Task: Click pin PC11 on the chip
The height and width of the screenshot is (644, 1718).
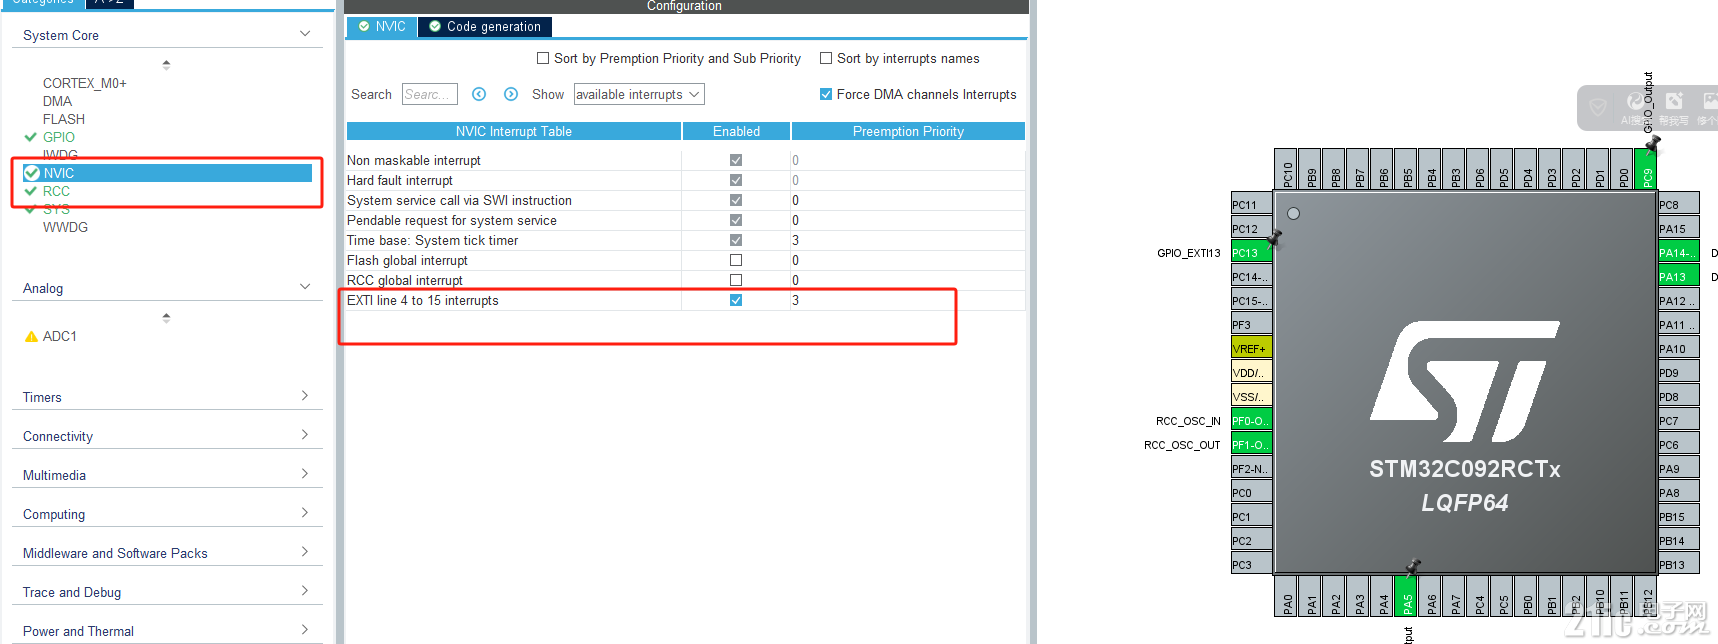Action: (x=1251, y=205)
